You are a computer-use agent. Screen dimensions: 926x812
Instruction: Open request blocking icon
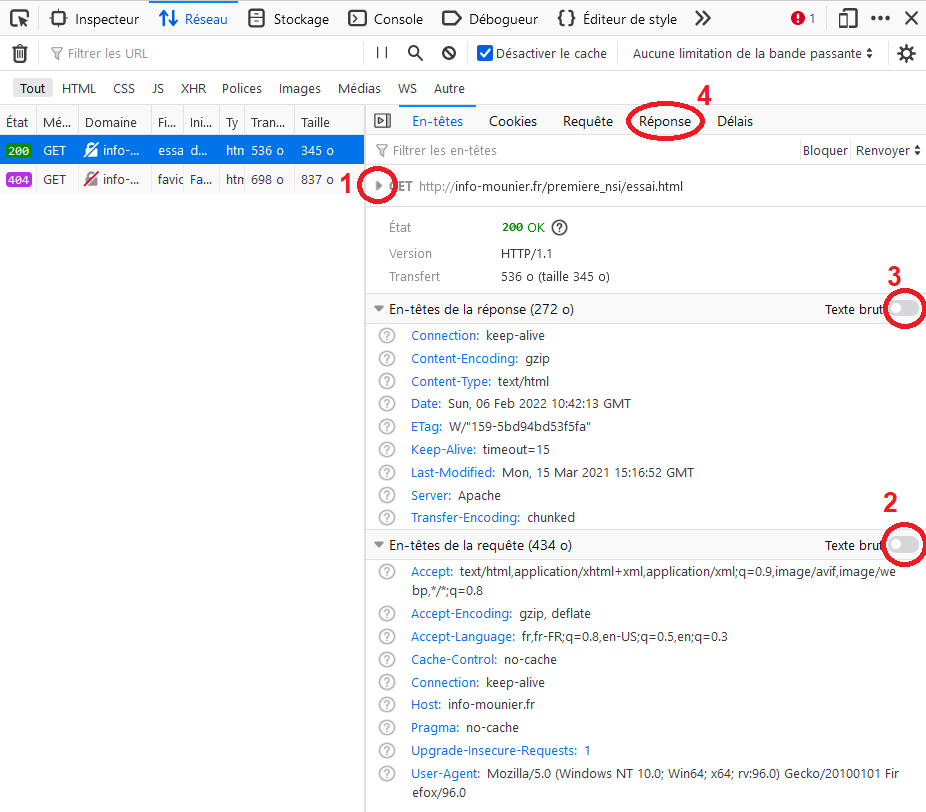449,53
